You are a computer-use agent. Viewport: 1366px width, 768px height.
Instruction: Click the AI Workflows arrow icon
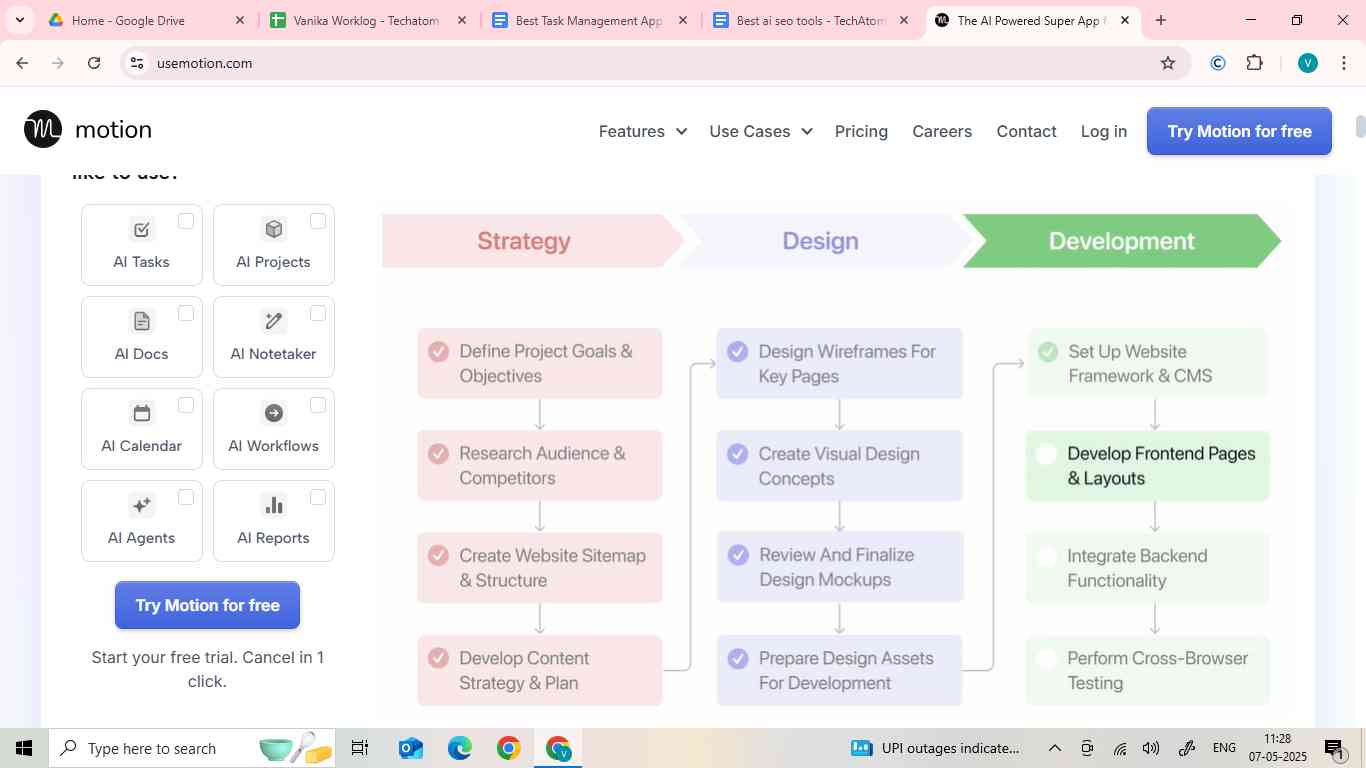coord(273,413)
